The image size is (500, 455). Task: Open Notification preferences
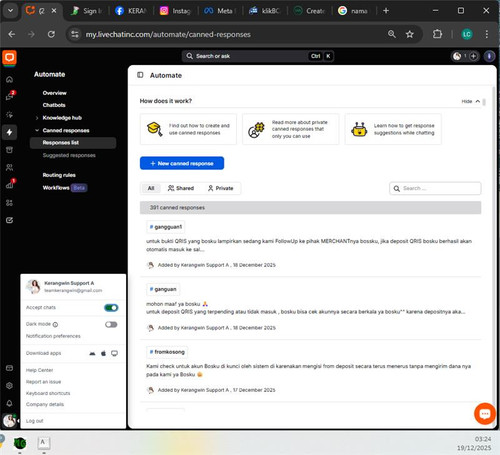(53, 336)
